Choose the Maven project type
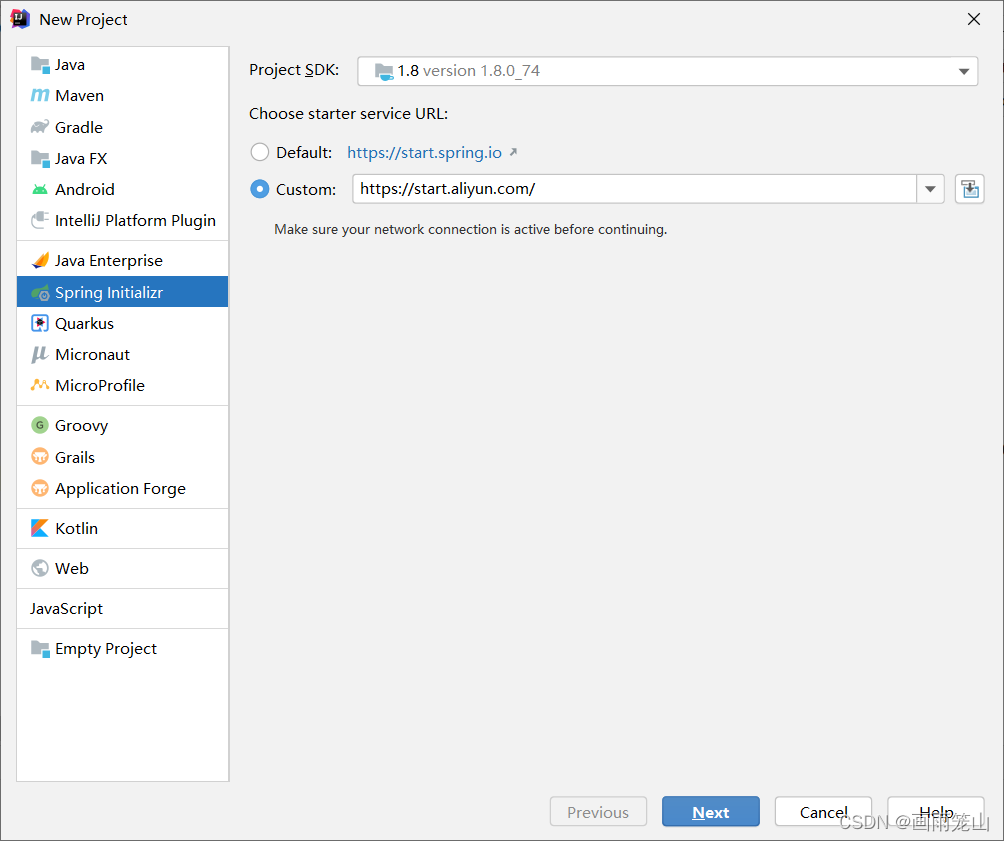Screen dimensions: 1004x841 tap(122, 95)
